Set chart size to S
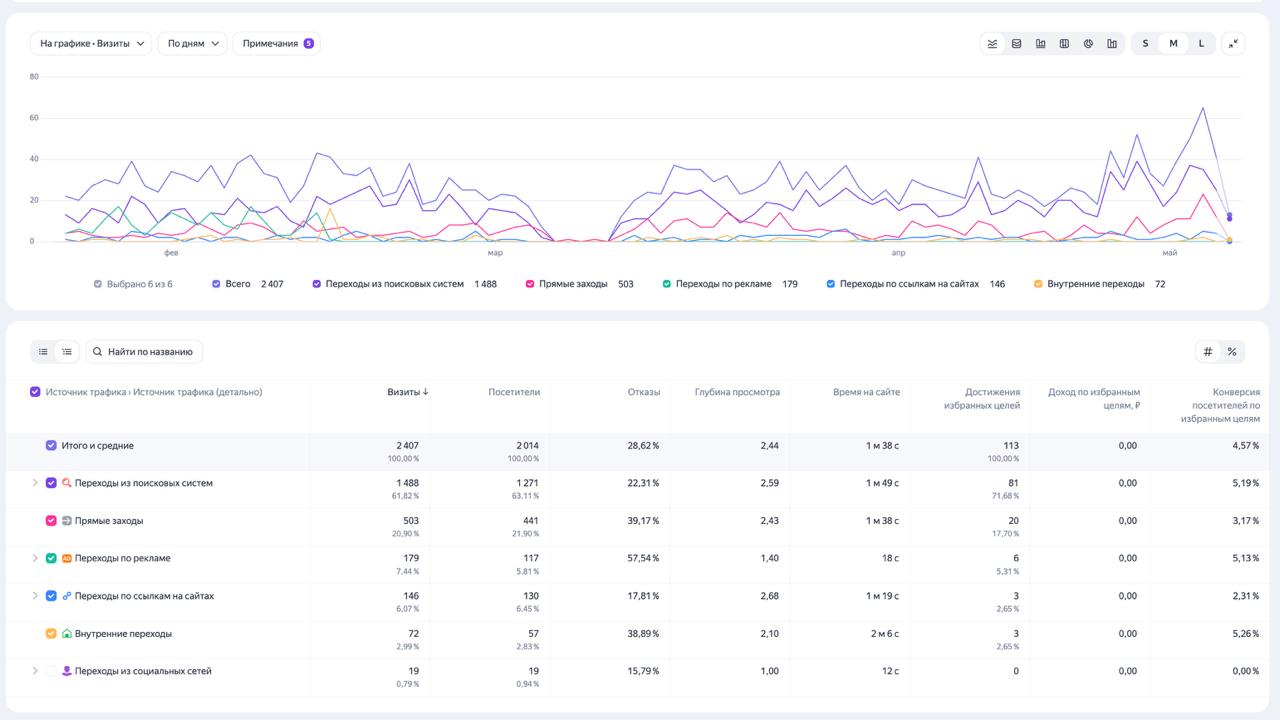 (x=1145, y=43)
